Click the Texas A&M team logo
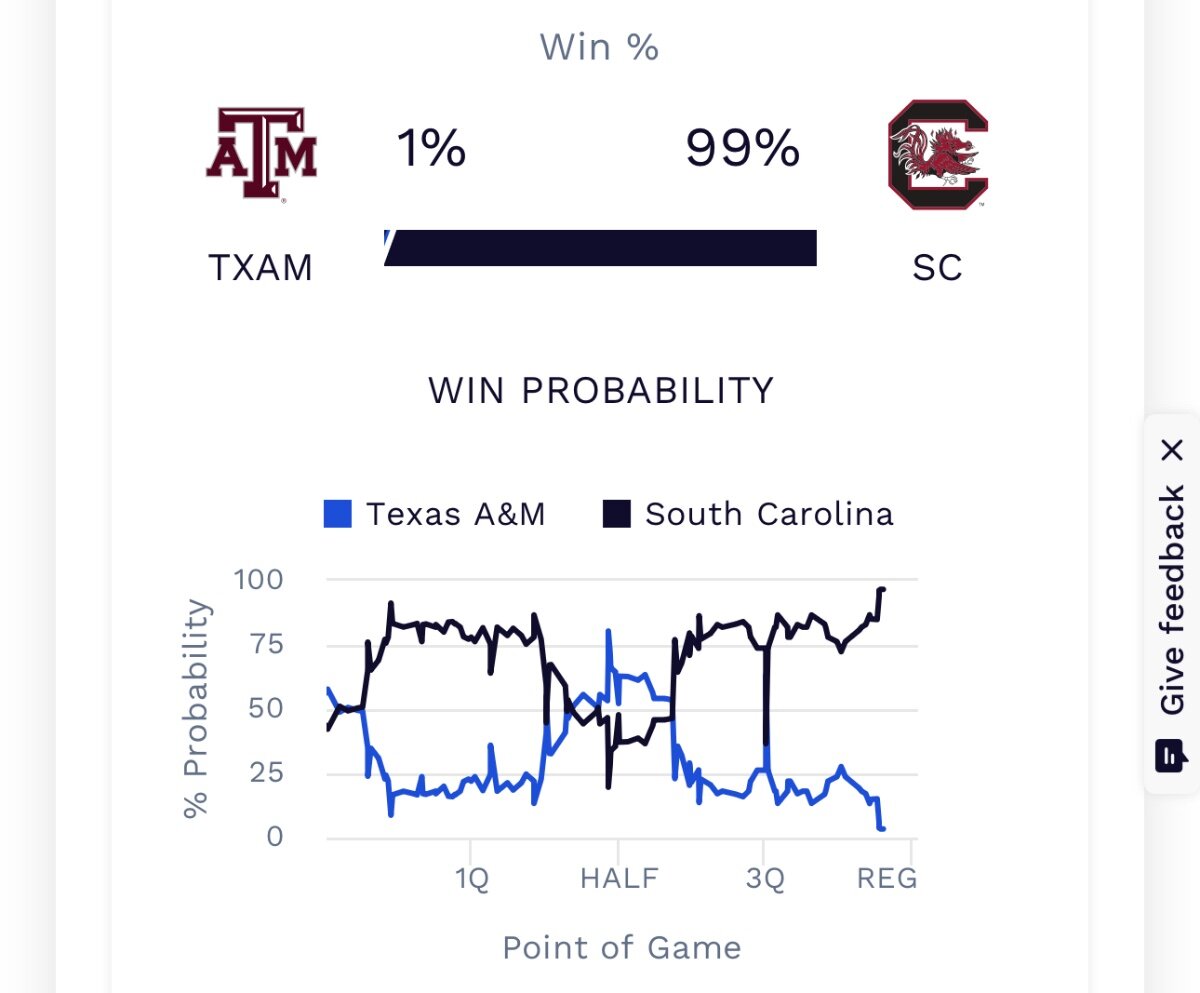 (x=261, y=157)
